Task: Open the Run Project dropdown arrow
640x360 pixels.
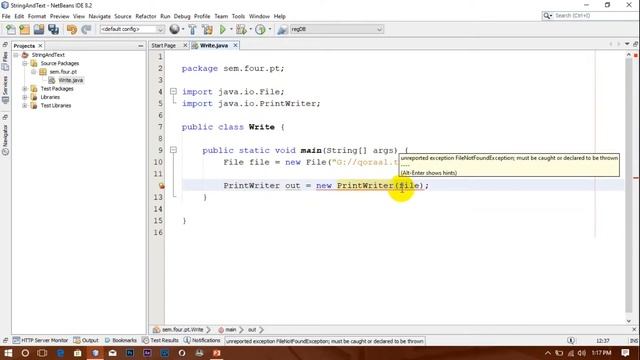Action: (x=231, y=29)
